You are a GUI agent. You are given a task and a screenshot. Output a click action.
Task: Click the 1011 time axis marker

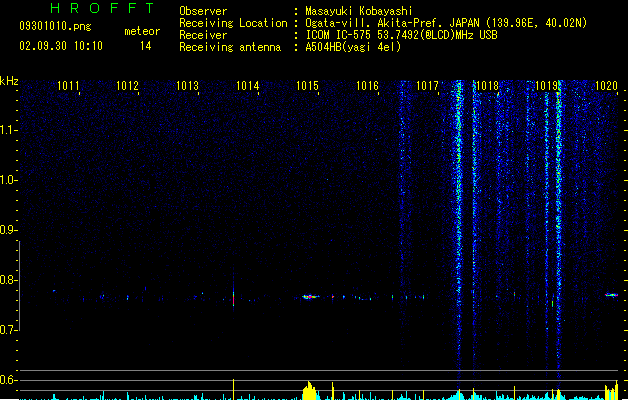tap(68, 86)
